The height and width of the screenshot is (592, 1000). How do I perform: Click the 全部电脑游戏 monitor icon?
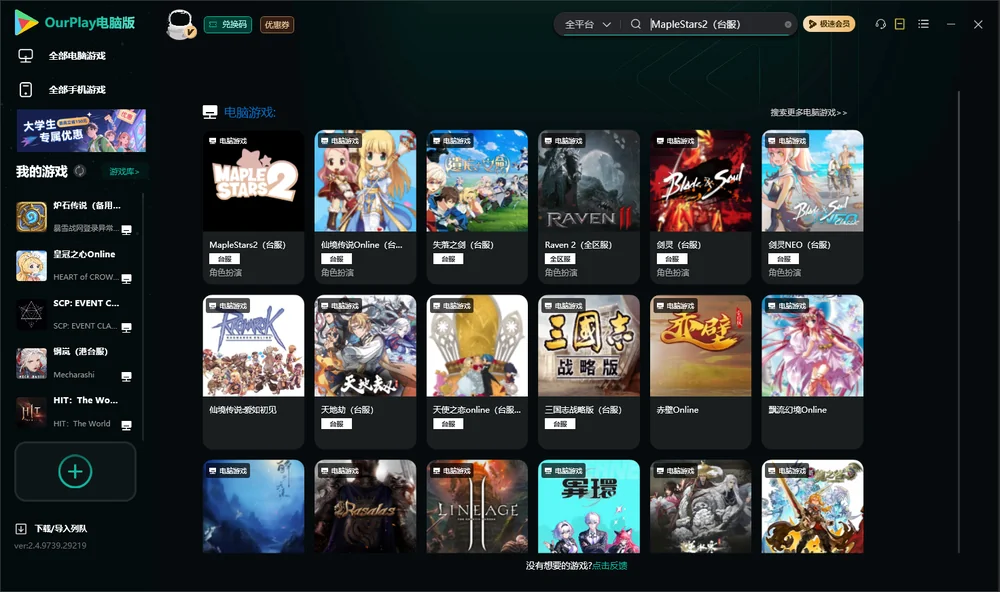tap(26, 56)
